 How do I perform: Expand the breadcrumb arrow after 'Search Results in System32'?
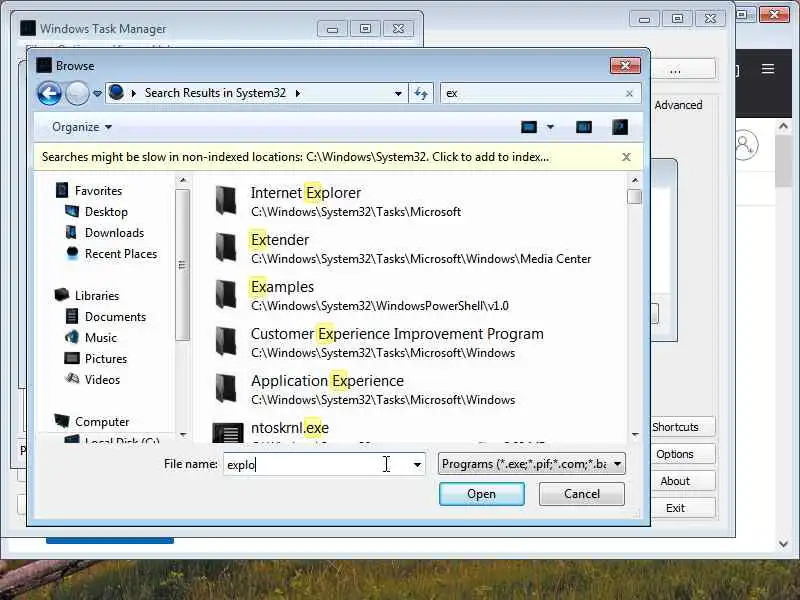pos(298,93)
